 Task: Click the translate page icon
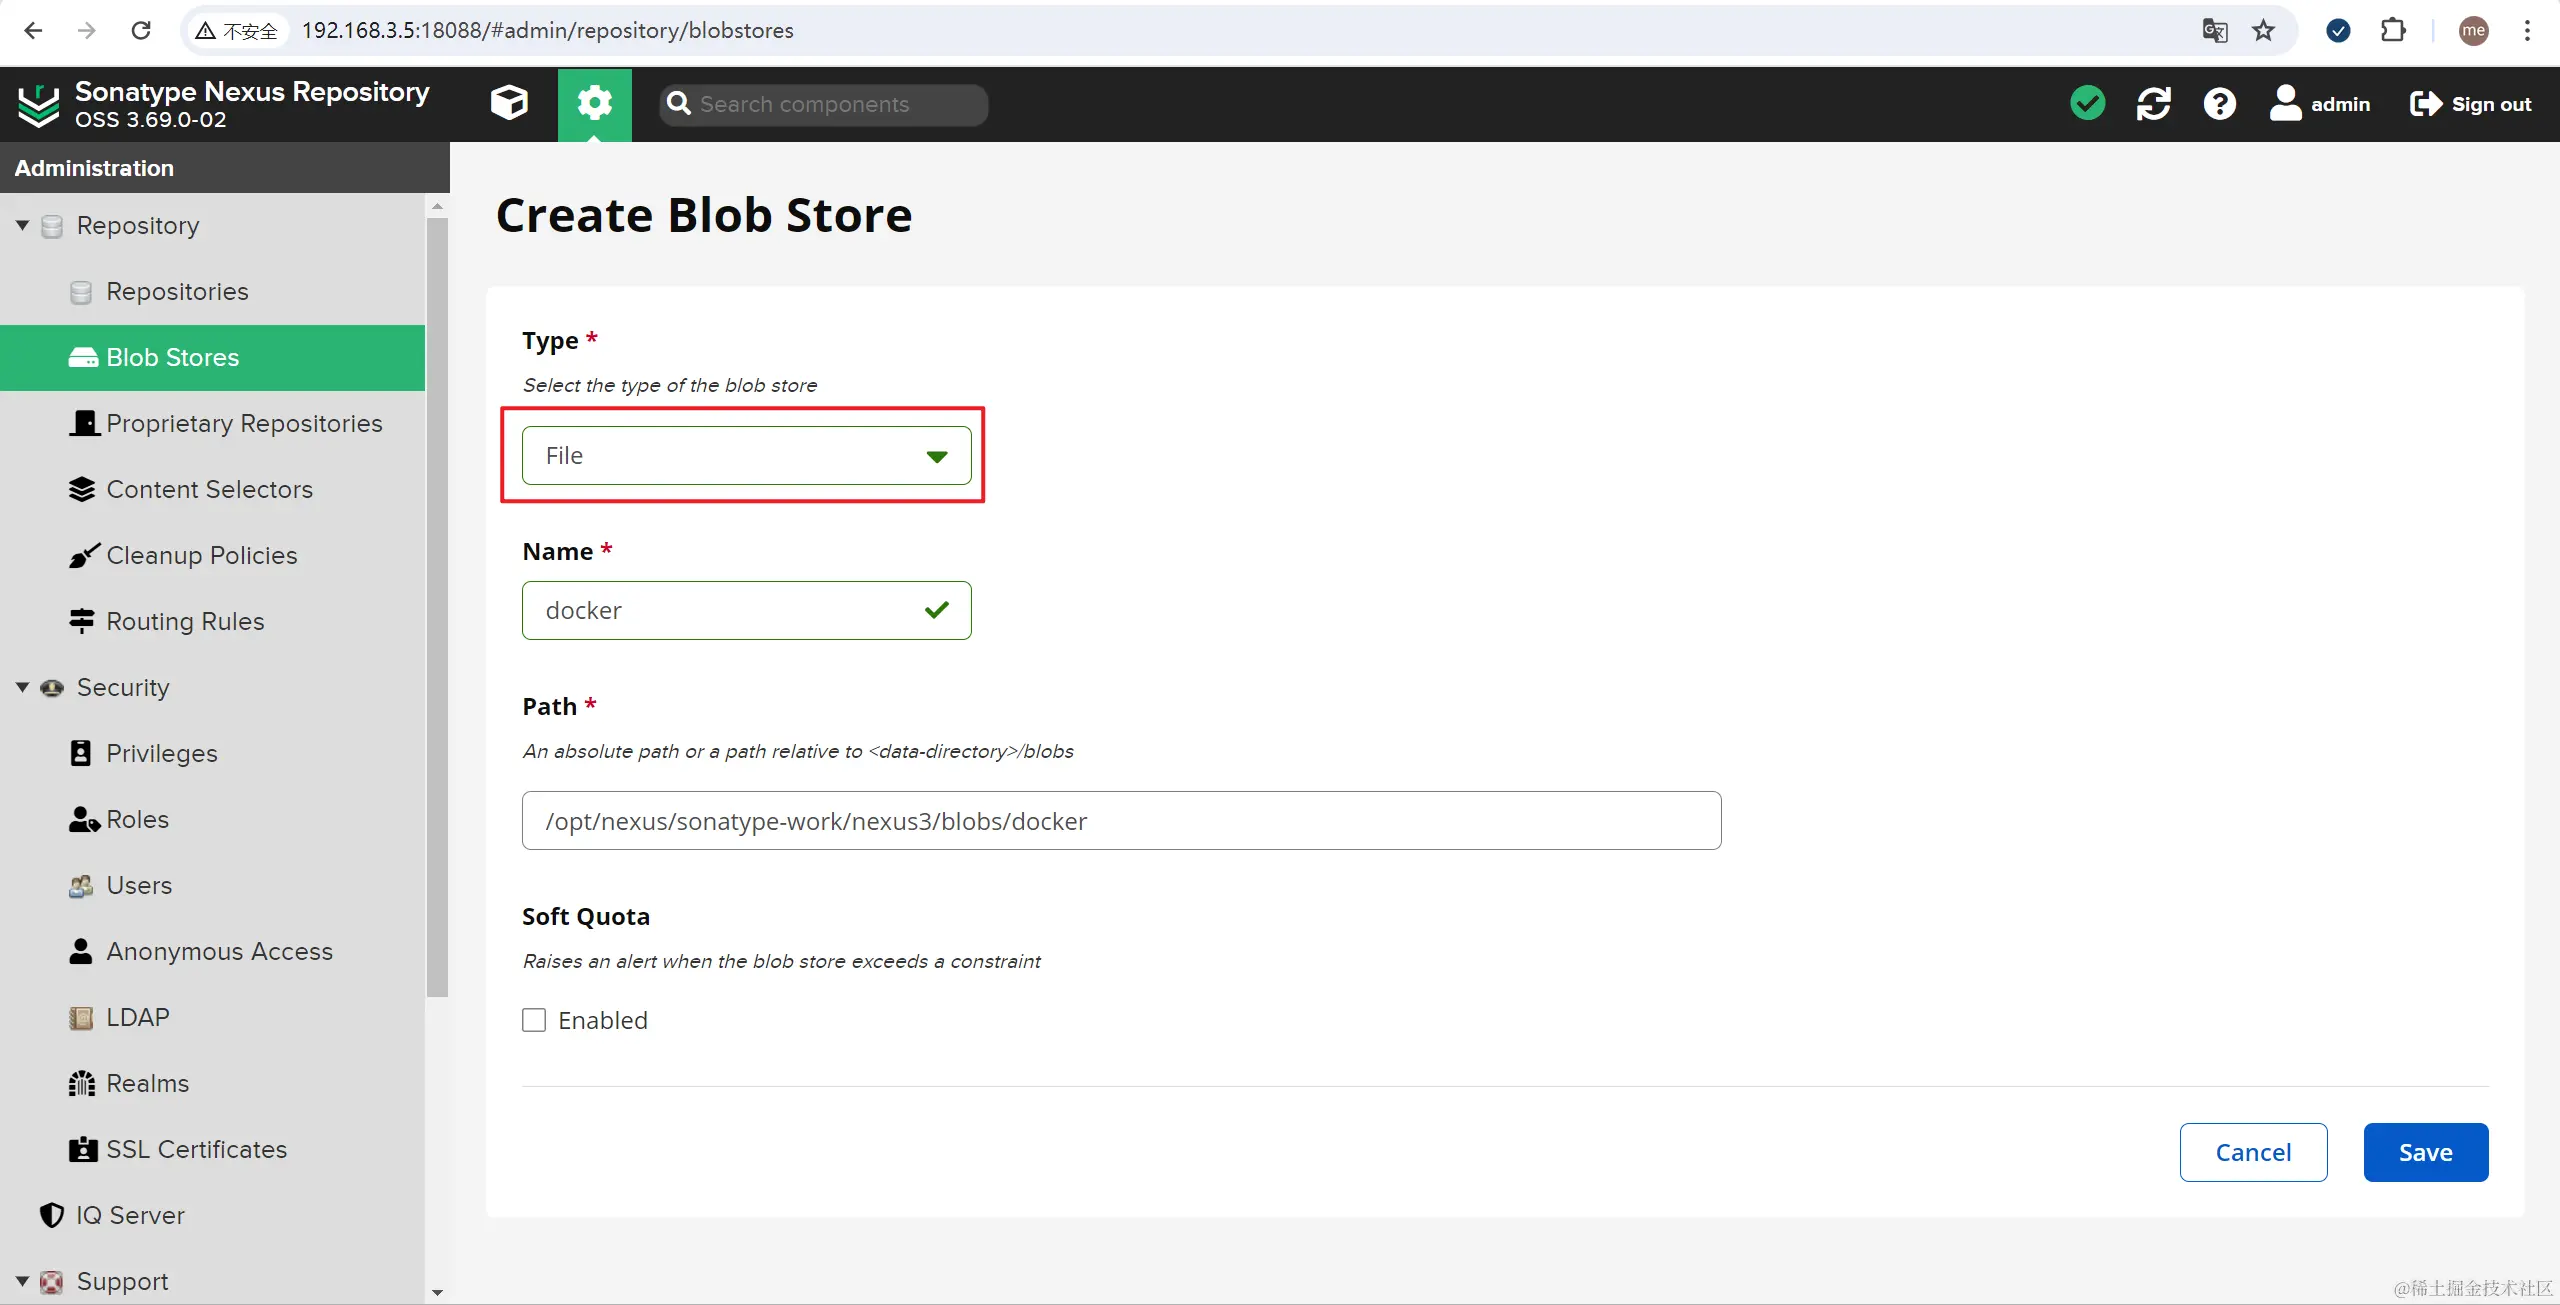pyautogui.click(x=2214, y=30)
